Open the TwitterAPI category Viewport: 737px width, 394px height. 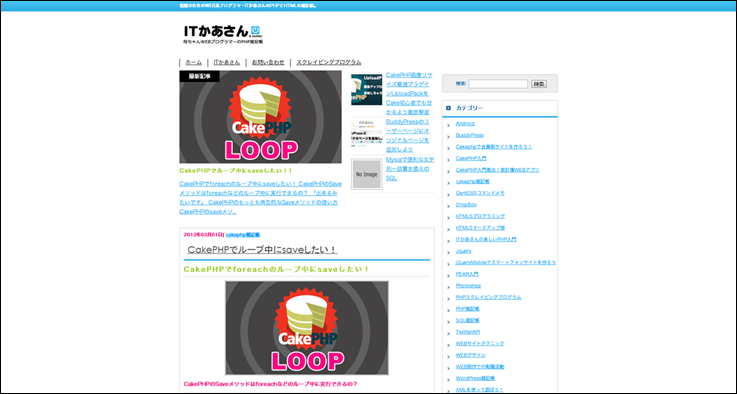click(x=468, y=332)
